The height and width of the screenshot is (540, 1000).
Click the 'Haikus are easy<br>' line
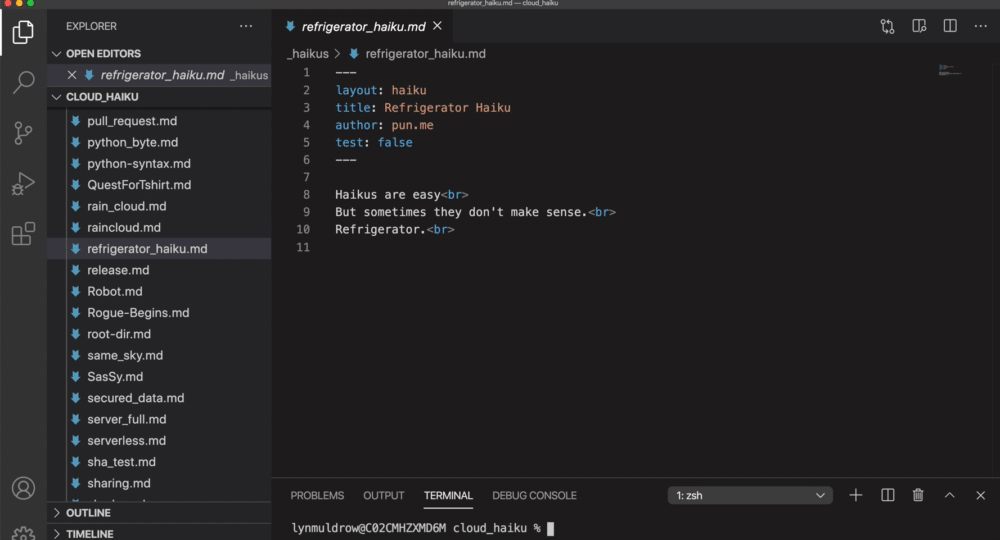pyautogui.click(x=402, y=194)
